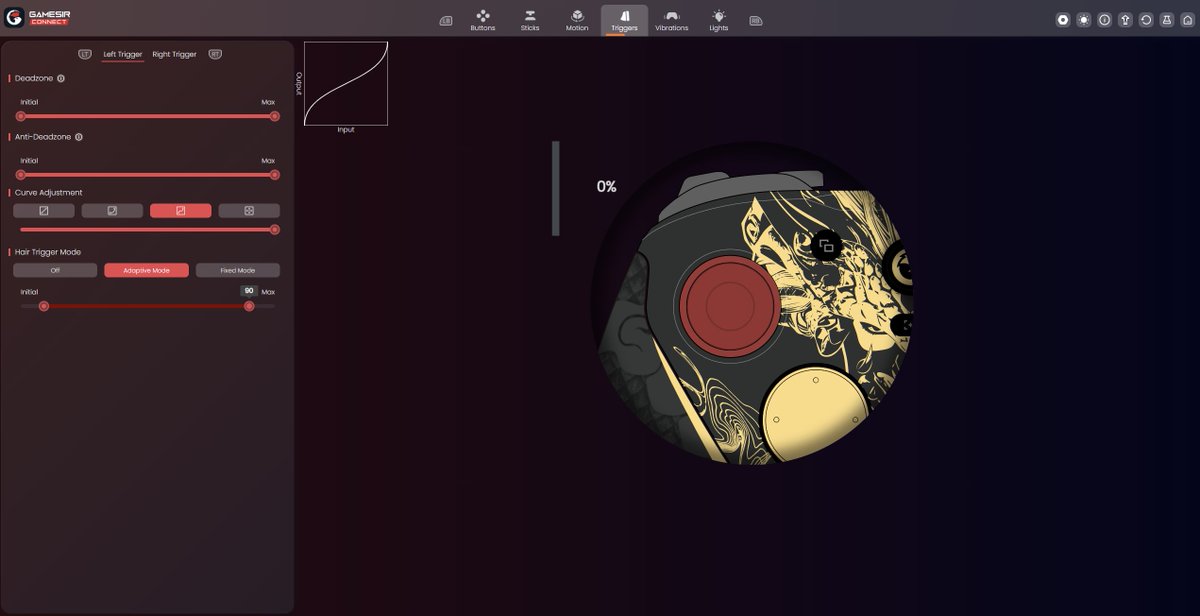The height and width of the screenshot is (616, 1200).
Task: Click the LT icon beside Left Trigger
Action: click(x=85, y=54)
